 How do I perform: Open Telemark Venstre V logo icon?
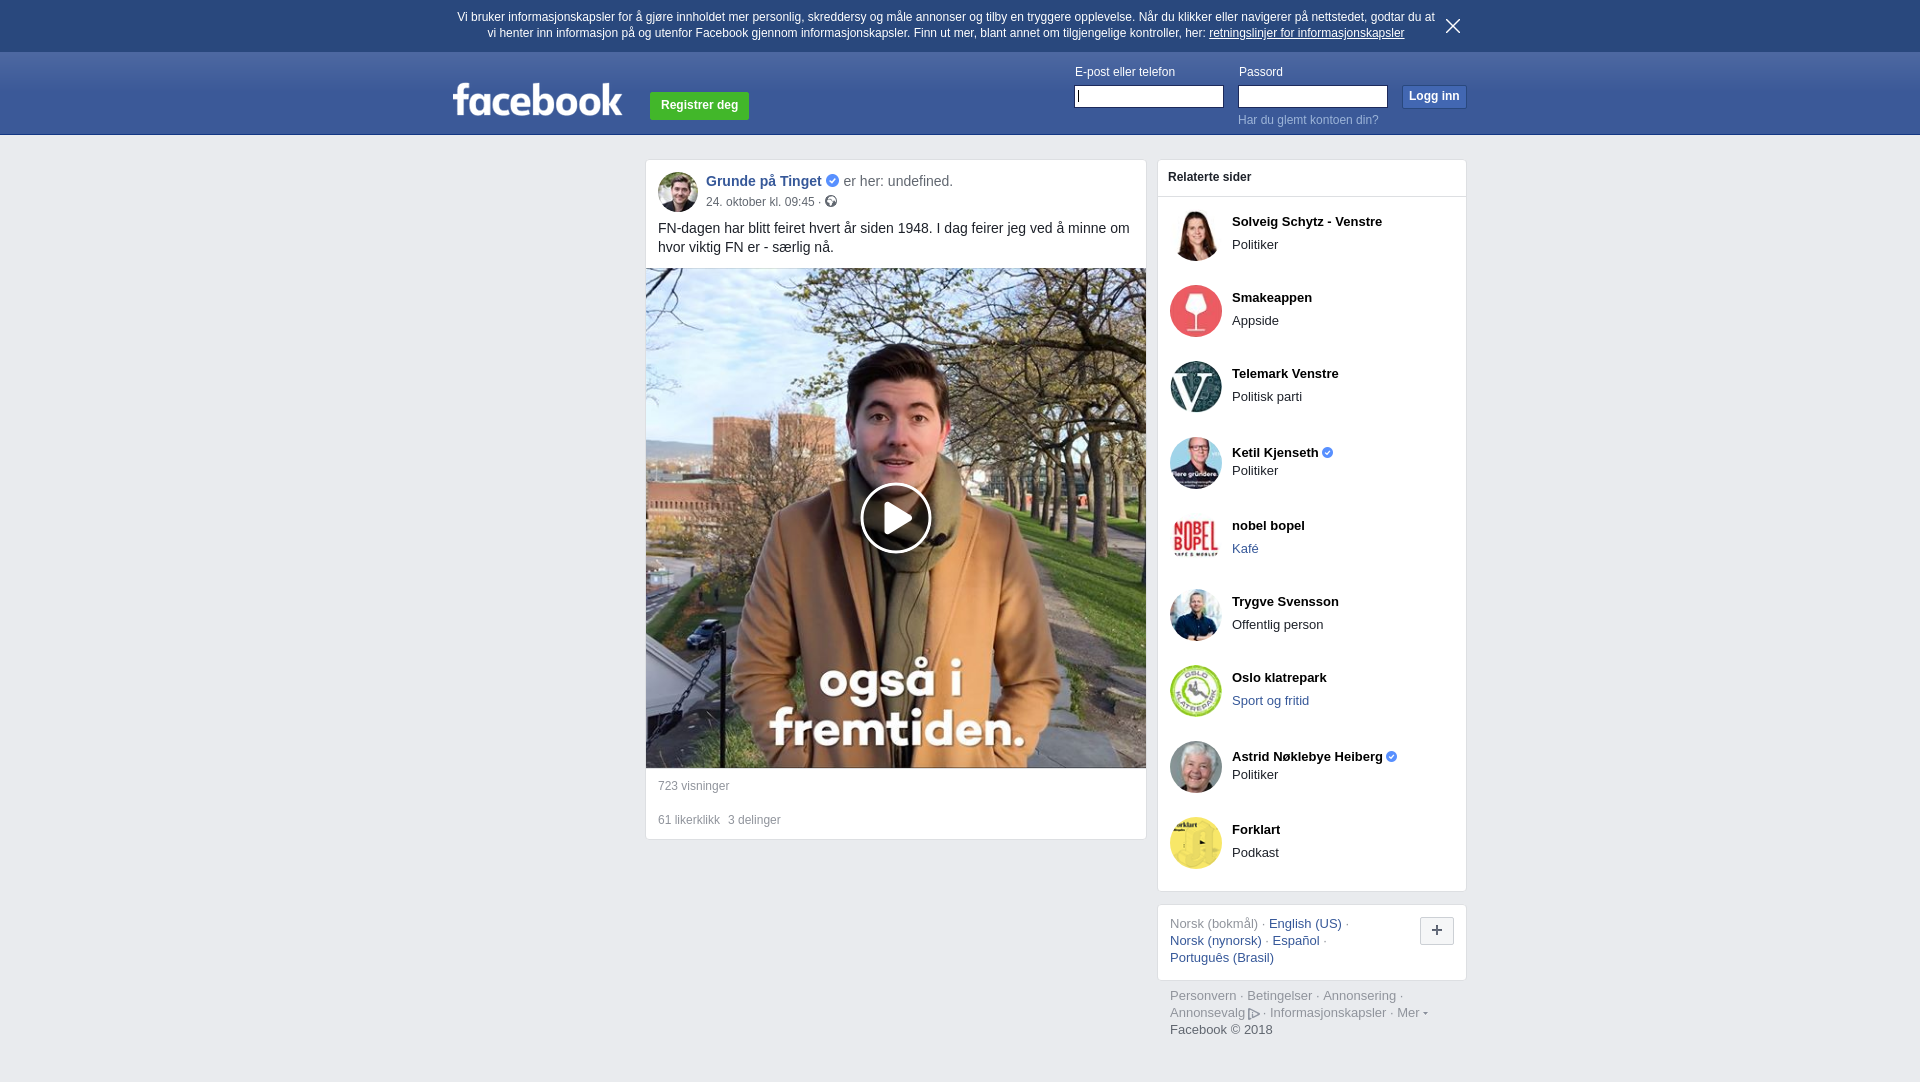tap(1196, 387)
